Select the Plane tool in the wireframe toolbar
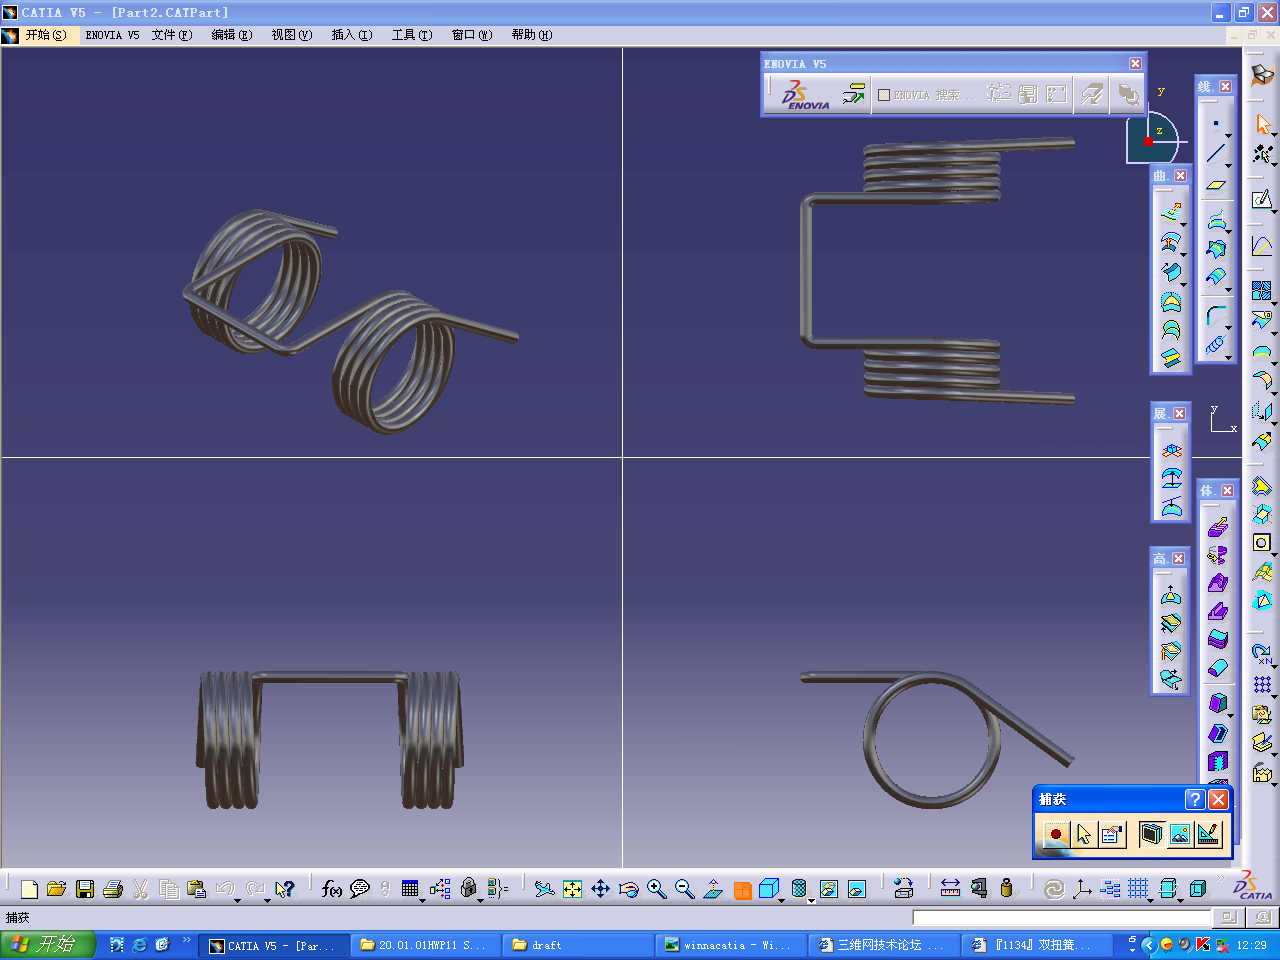The height and width of the screenshot is (960, 1280). click(1216, 185)
